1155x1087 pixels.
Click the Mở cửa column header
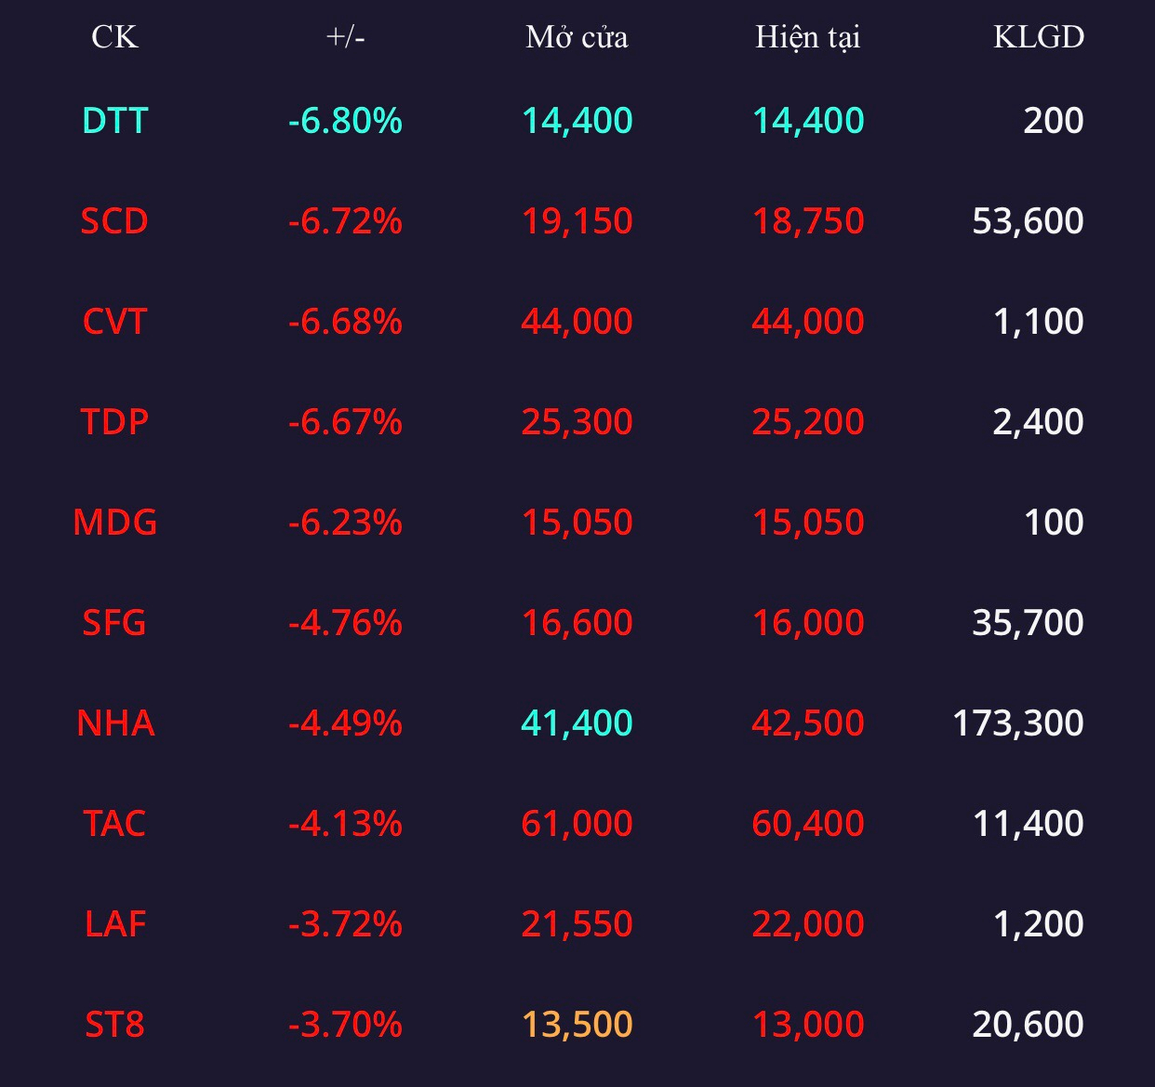click(x=577, y=37)
